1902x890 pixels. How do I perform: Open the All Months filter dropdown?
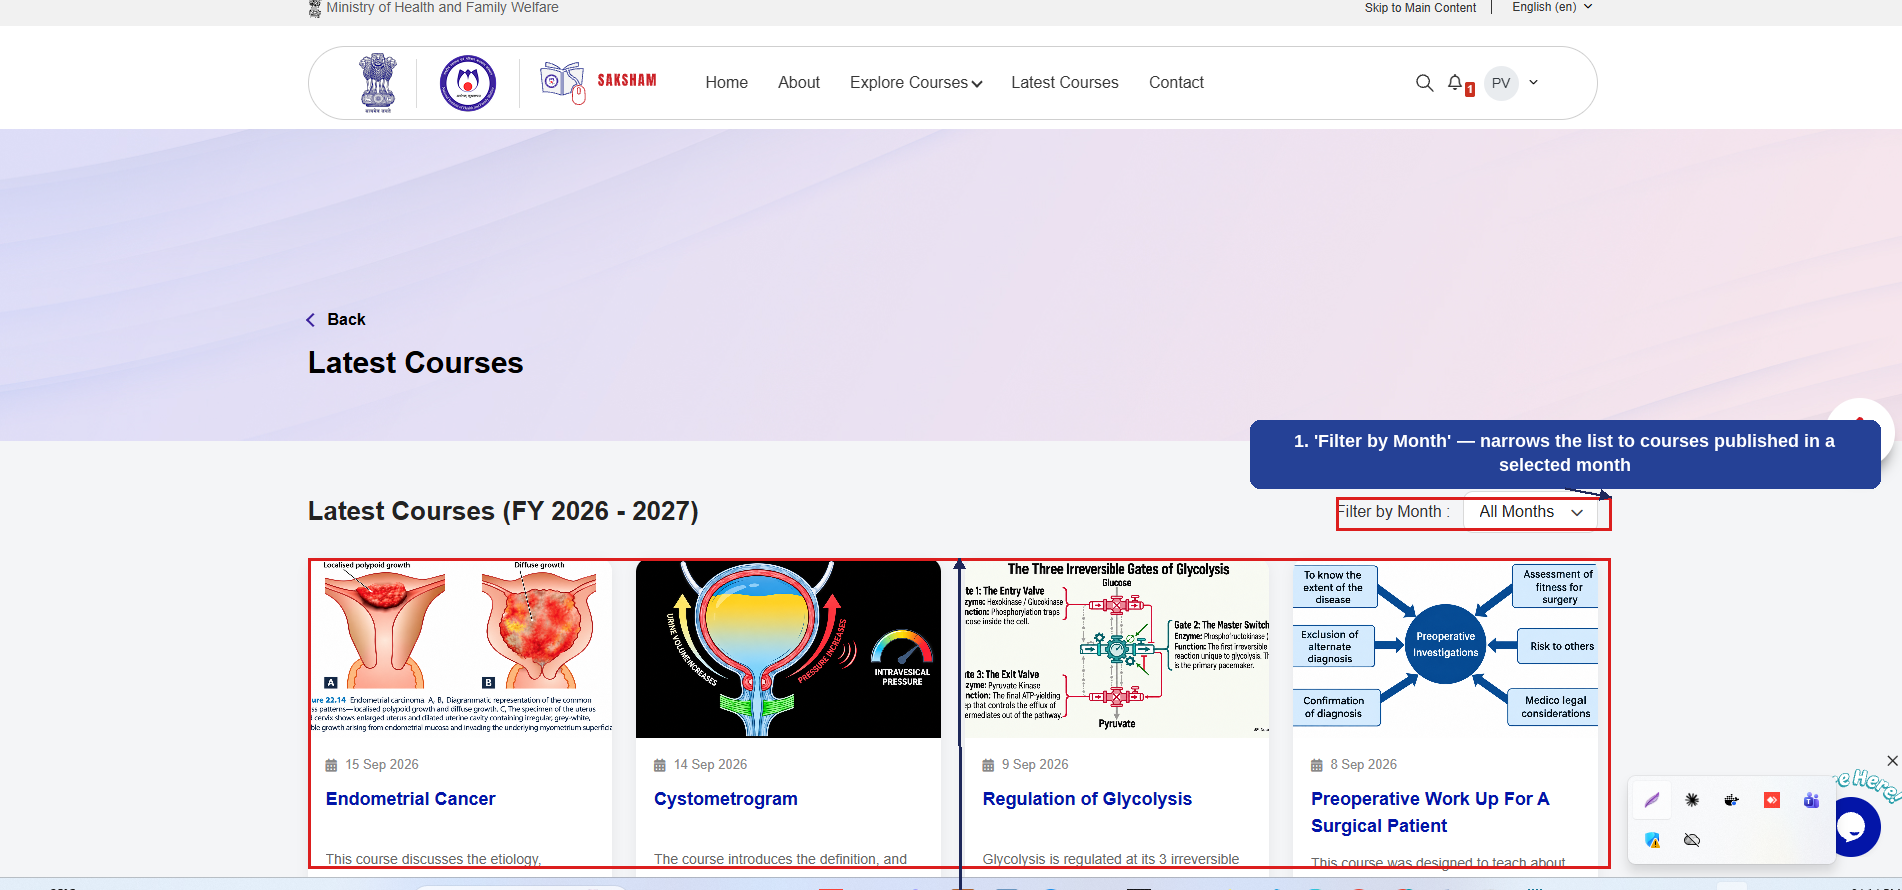point(1531,512)
